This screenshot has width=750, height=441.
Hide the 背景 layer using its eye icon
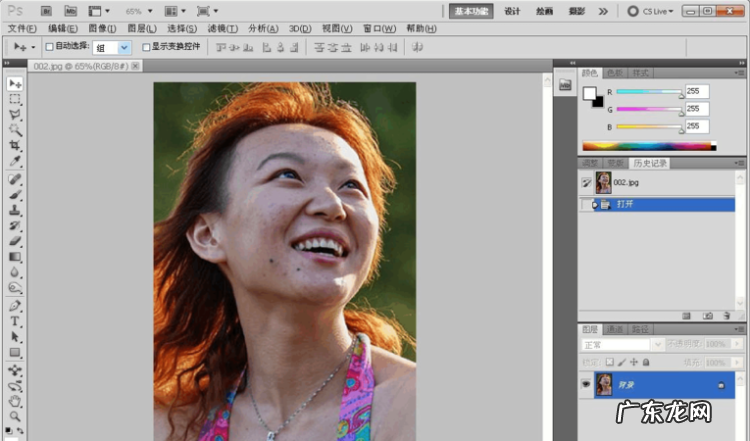pyautogui.click(x=587, y=384)
